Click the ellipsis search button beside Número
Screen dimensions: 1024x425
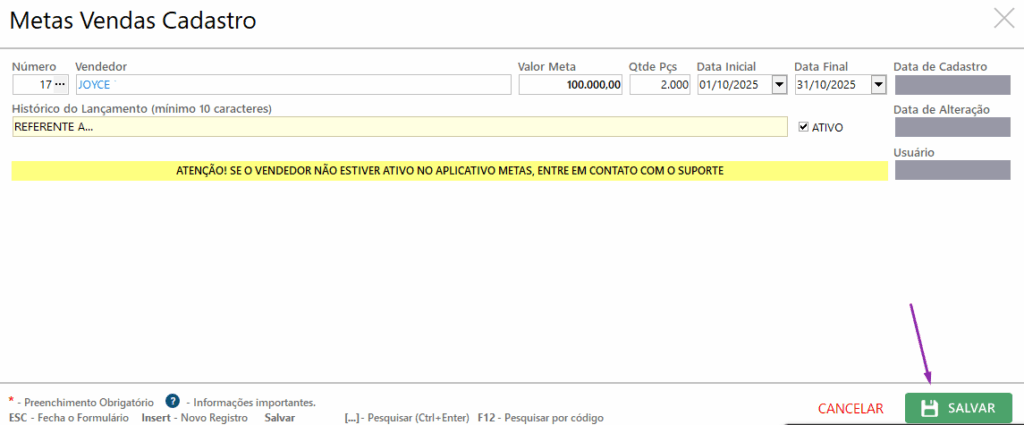coord(60,85)
